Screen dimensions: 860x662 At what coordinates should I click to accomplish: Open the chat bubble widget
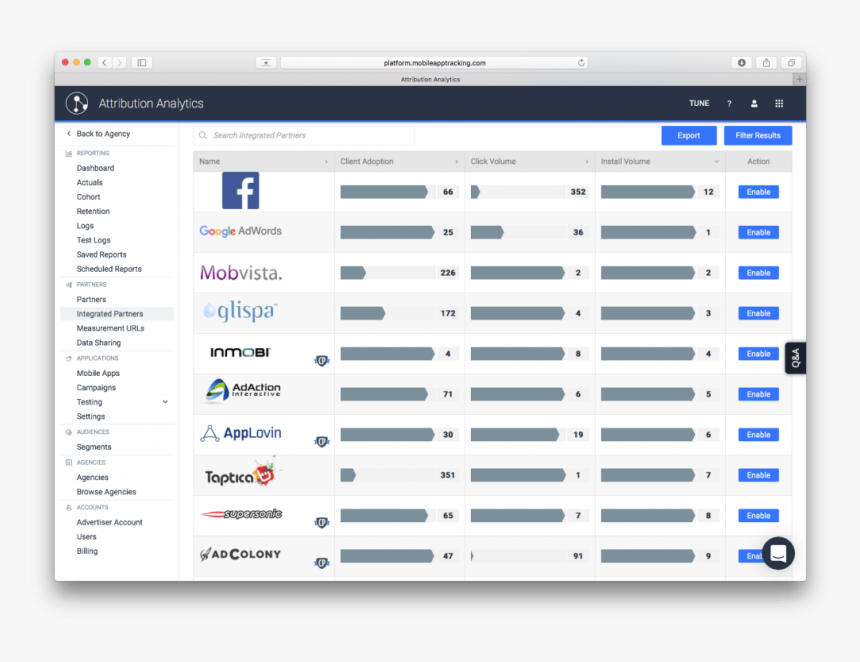pos(778,553)
